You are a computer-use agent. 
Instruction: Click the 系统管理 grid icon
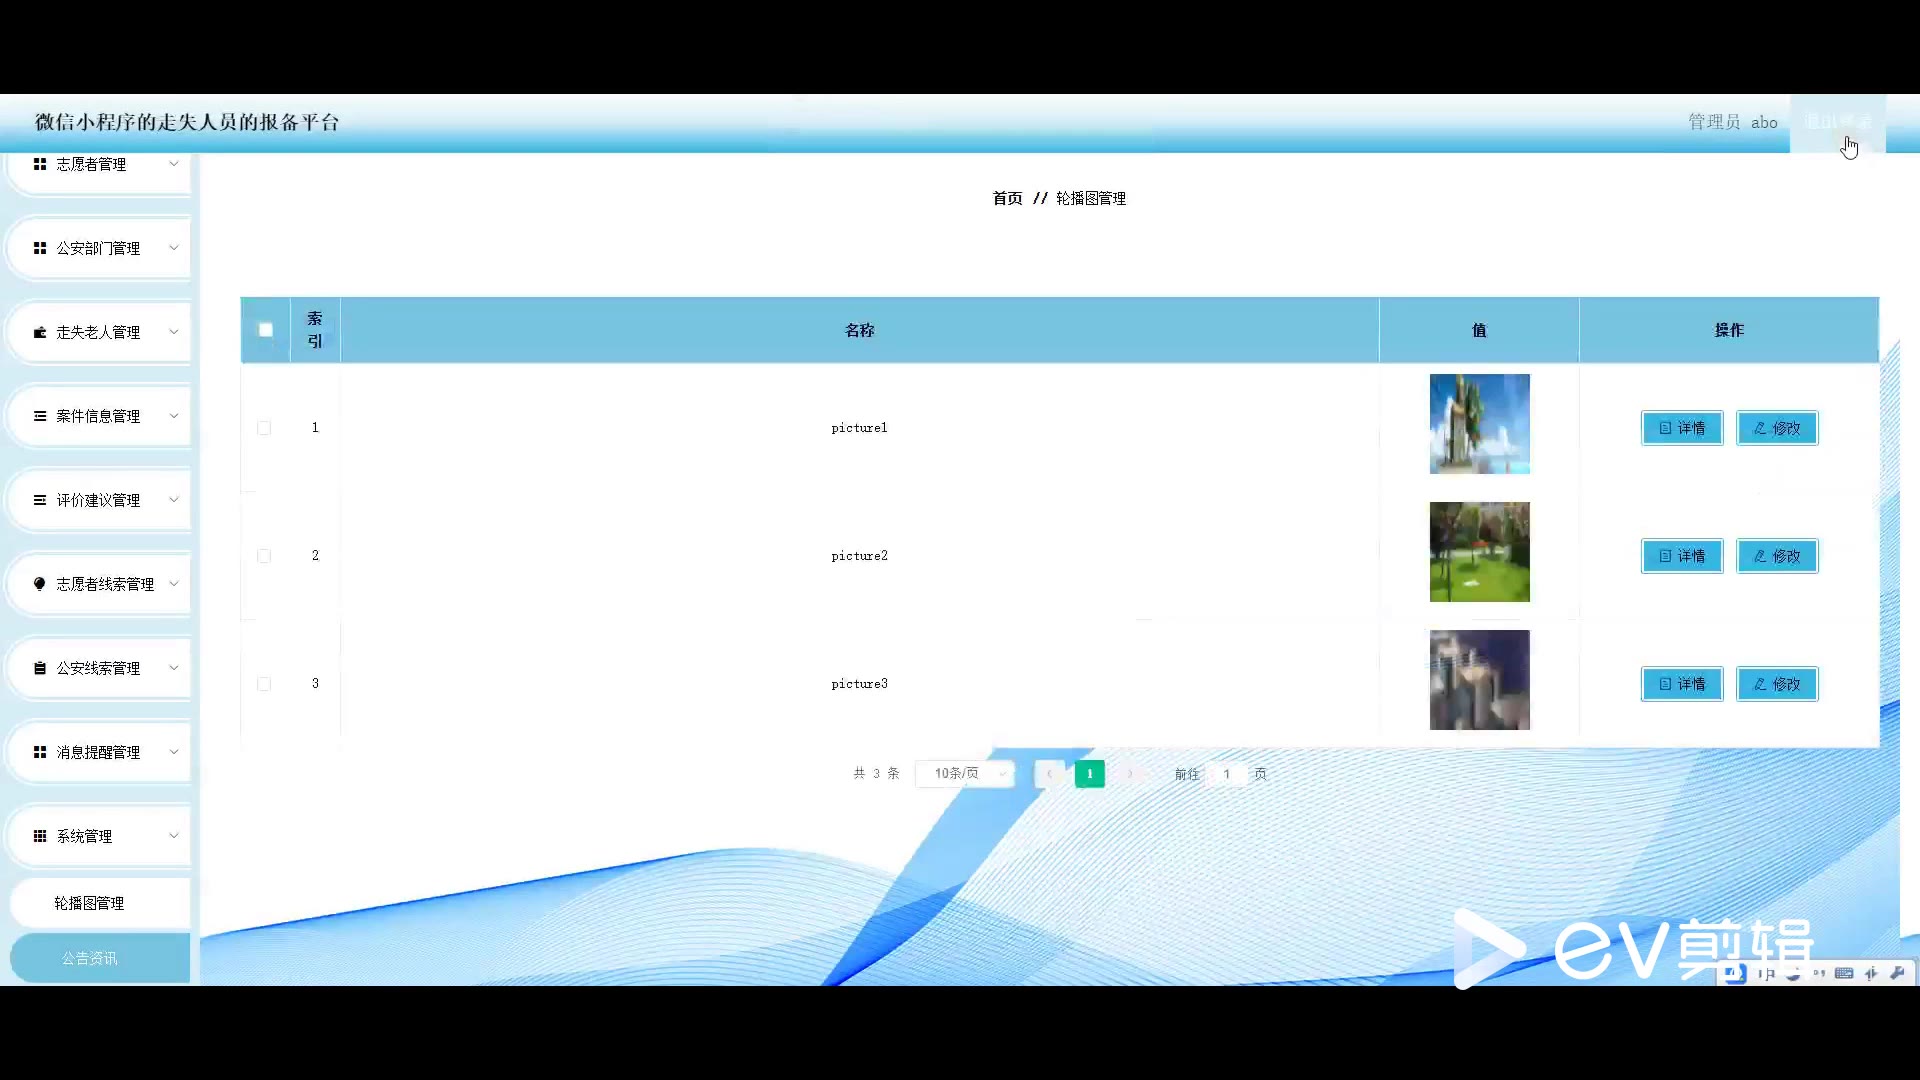(40, 836)
